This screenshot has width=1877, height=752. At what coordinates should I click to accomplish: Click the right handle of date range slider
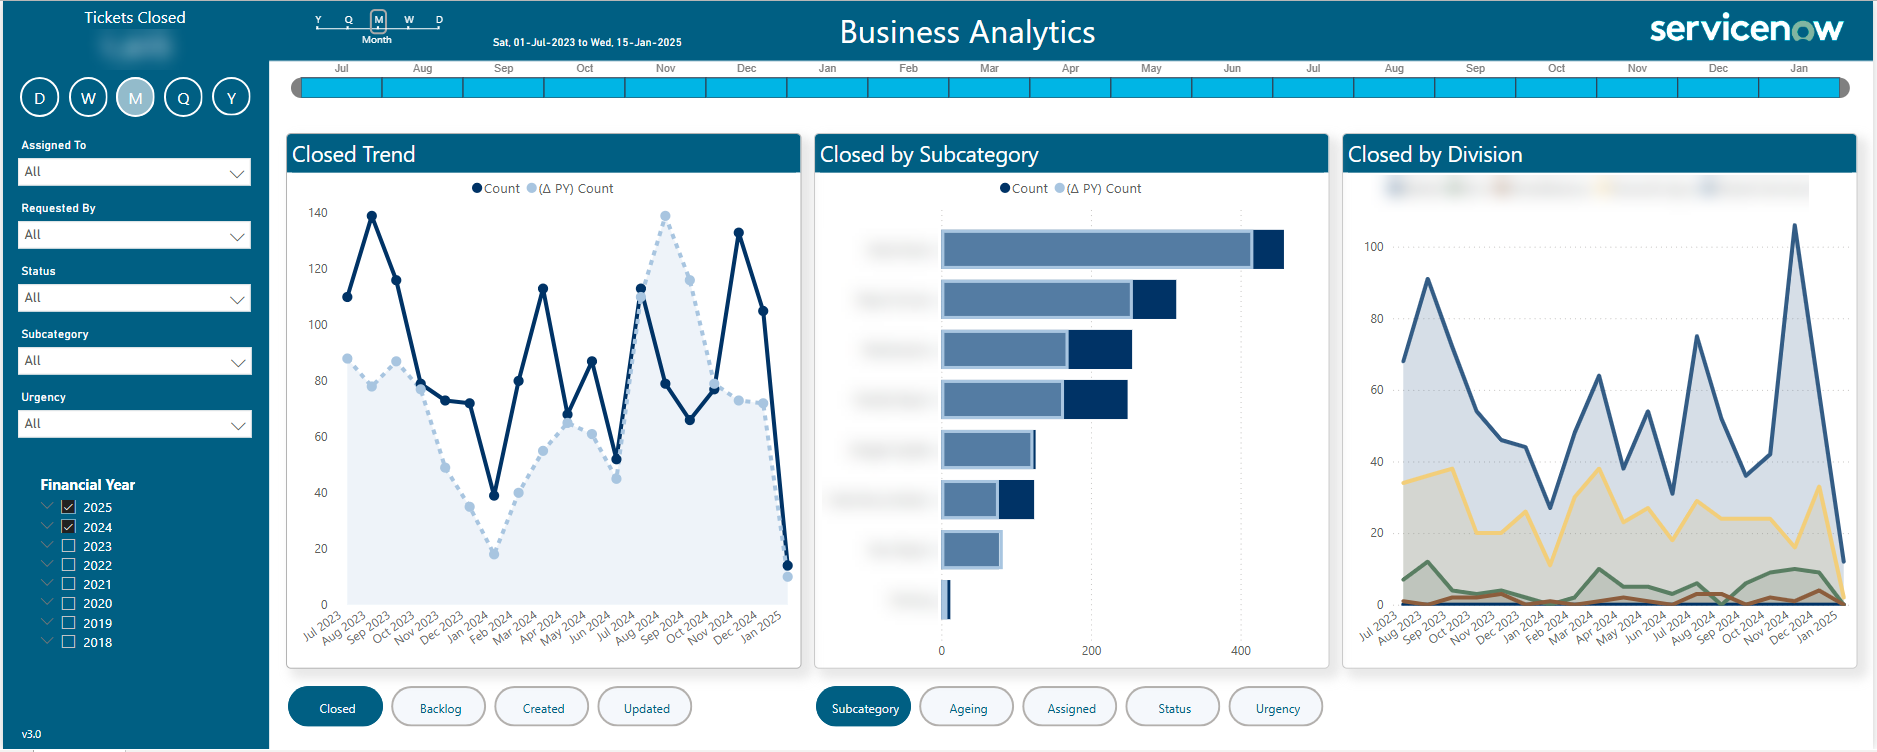point(1844,88)
